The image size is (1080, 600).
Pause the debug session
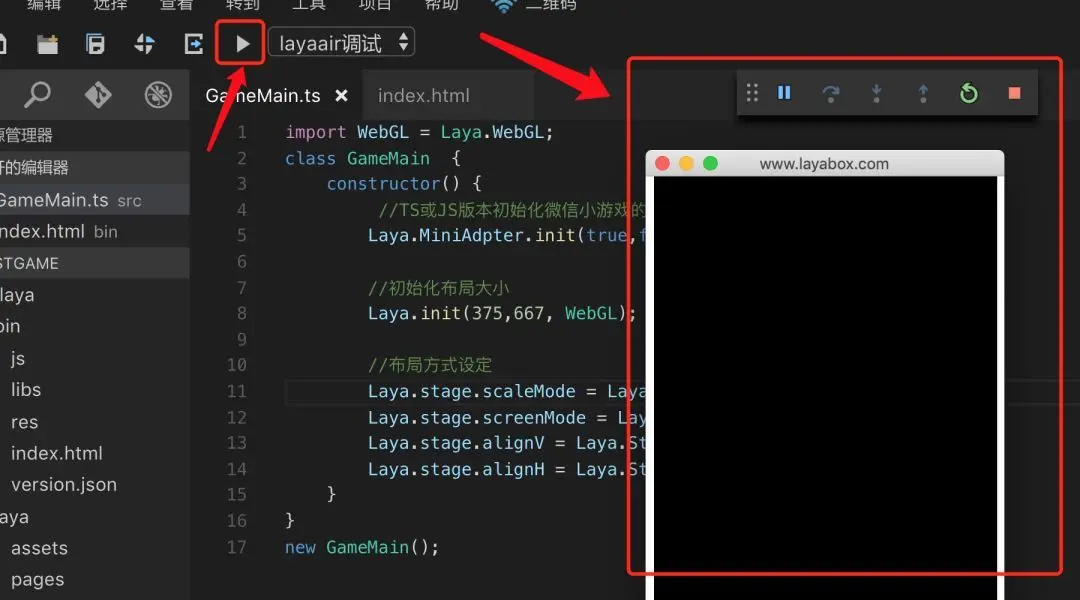click(784, 92)
